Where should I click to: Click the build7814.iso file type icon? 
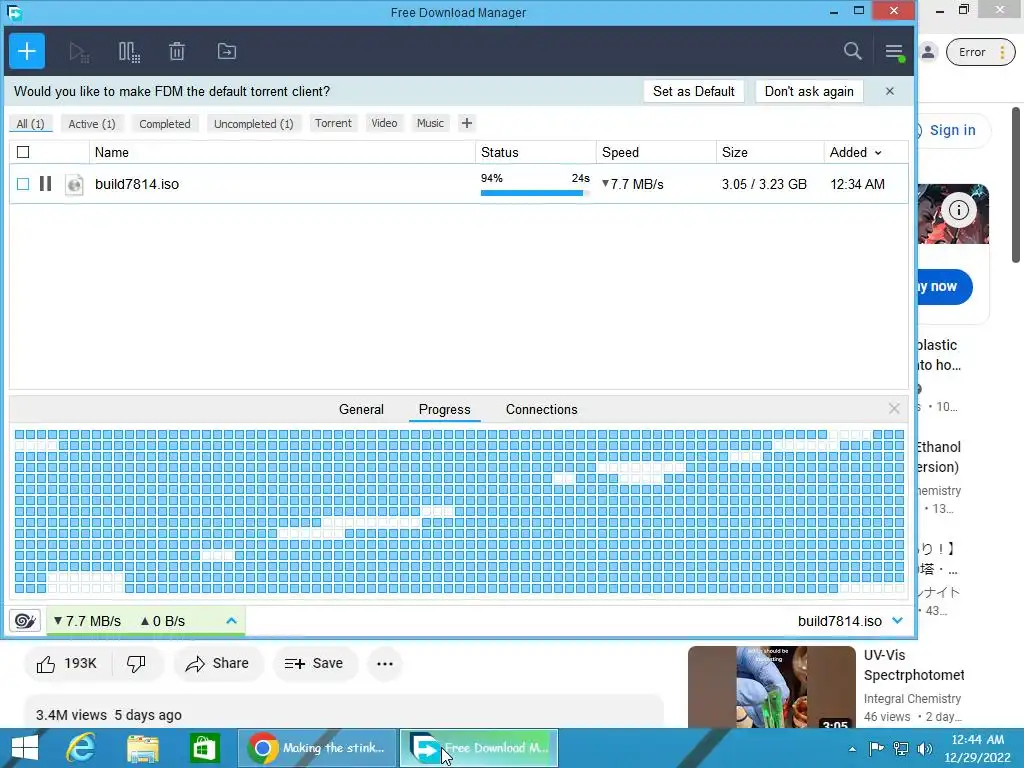coord(74,185)
